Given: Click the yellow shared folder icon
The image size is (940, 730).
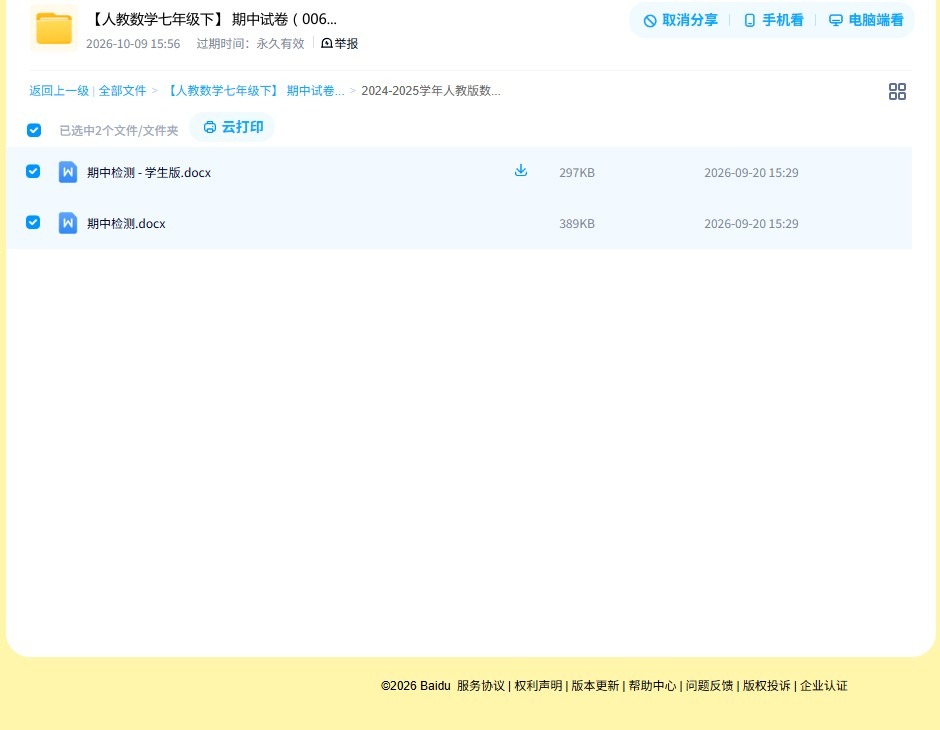Looking at the screenshot, I should [54, 28].
